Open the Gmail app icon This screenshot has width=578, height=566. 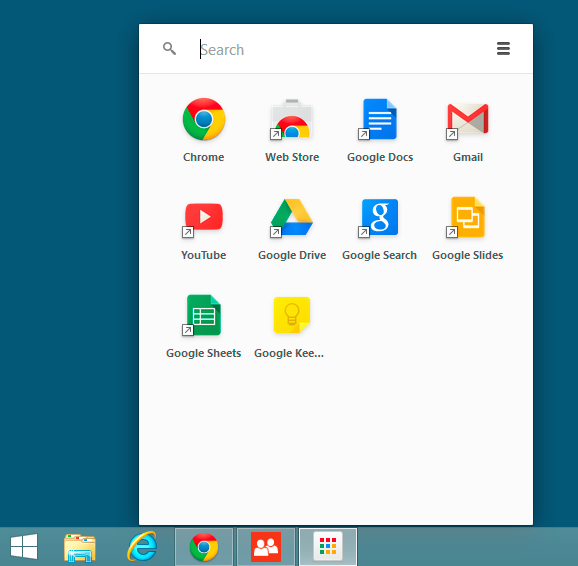467,119
